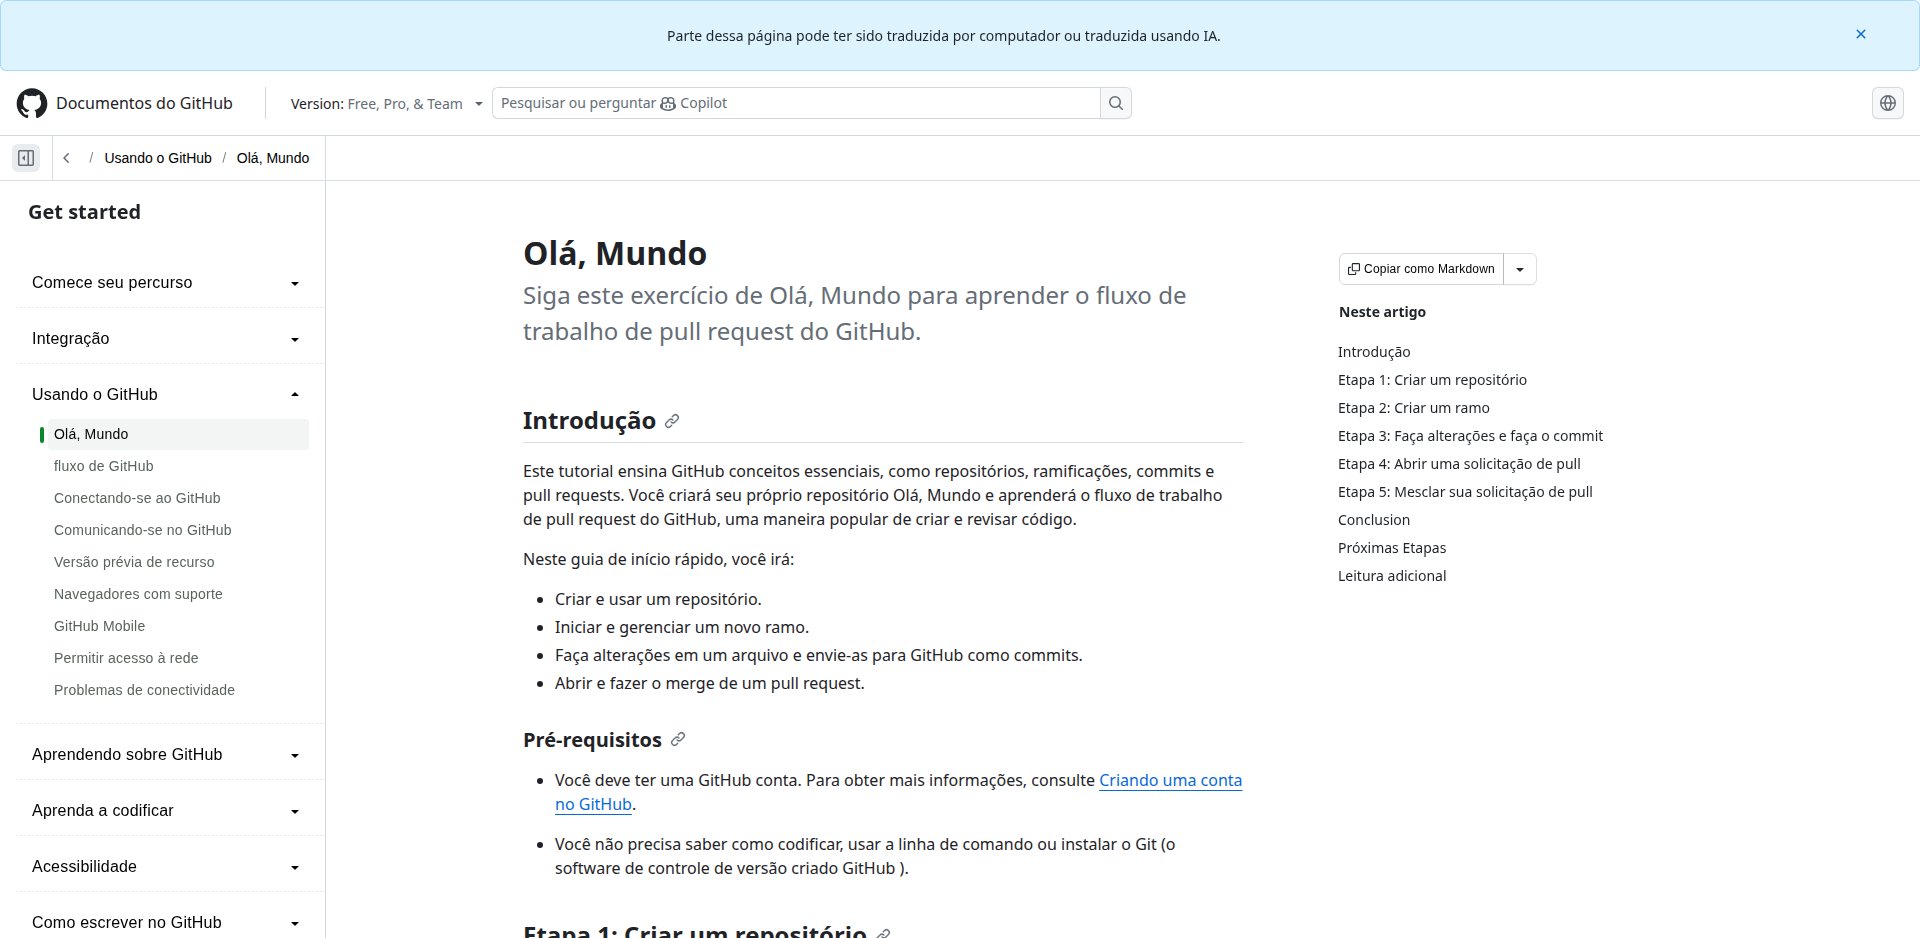Jump to Etapa 3: Faça alterações outline link
The width and height of the screenshot is (1920, 938).
click(x=1470, y=436)
